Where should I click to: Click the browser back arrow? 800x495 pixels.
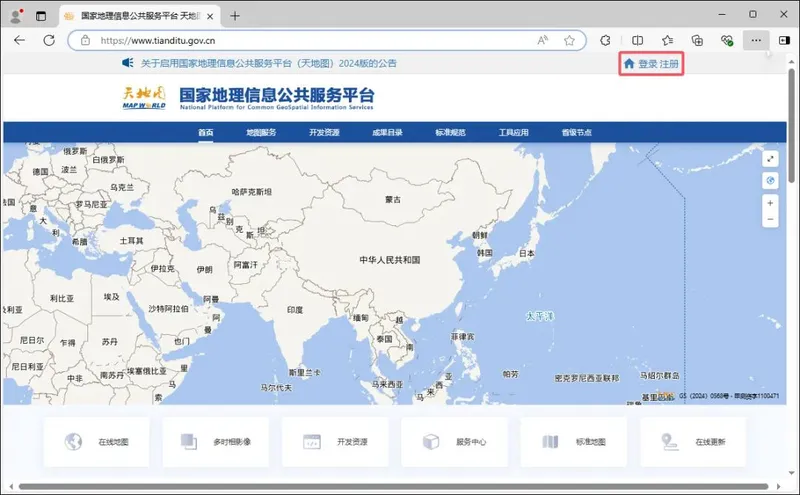tap(19, 40)
